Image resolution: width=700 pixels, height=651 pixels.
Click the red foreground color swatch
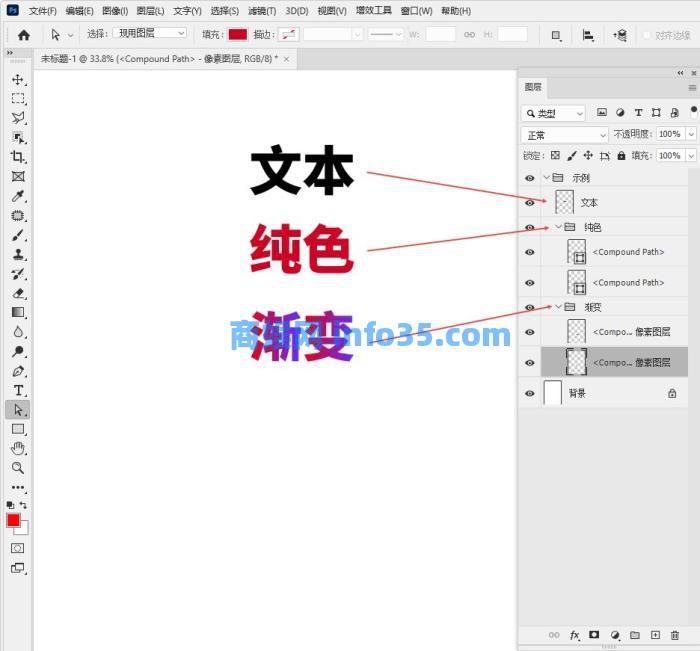[x=13, y=521]
